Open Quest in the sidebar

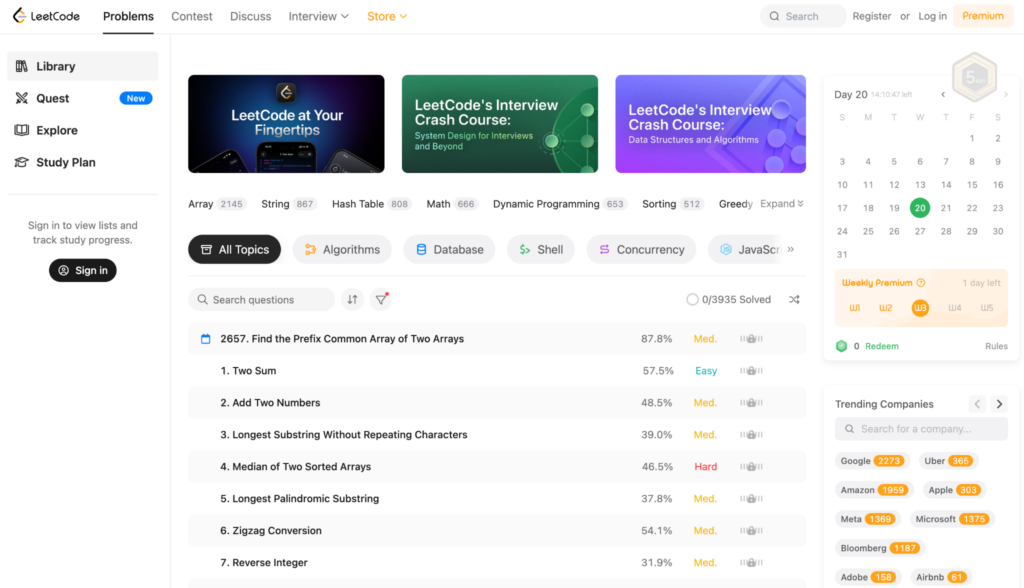82,98
